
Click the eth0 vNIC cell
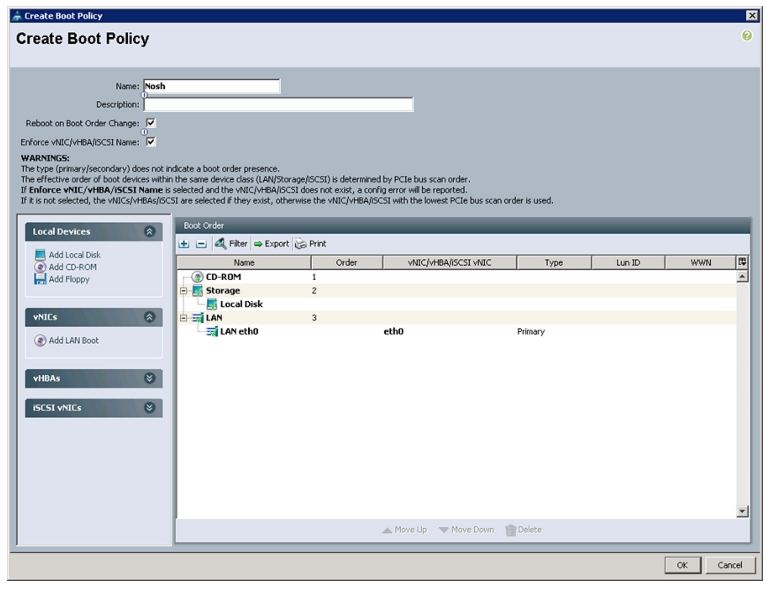(393, 332)
